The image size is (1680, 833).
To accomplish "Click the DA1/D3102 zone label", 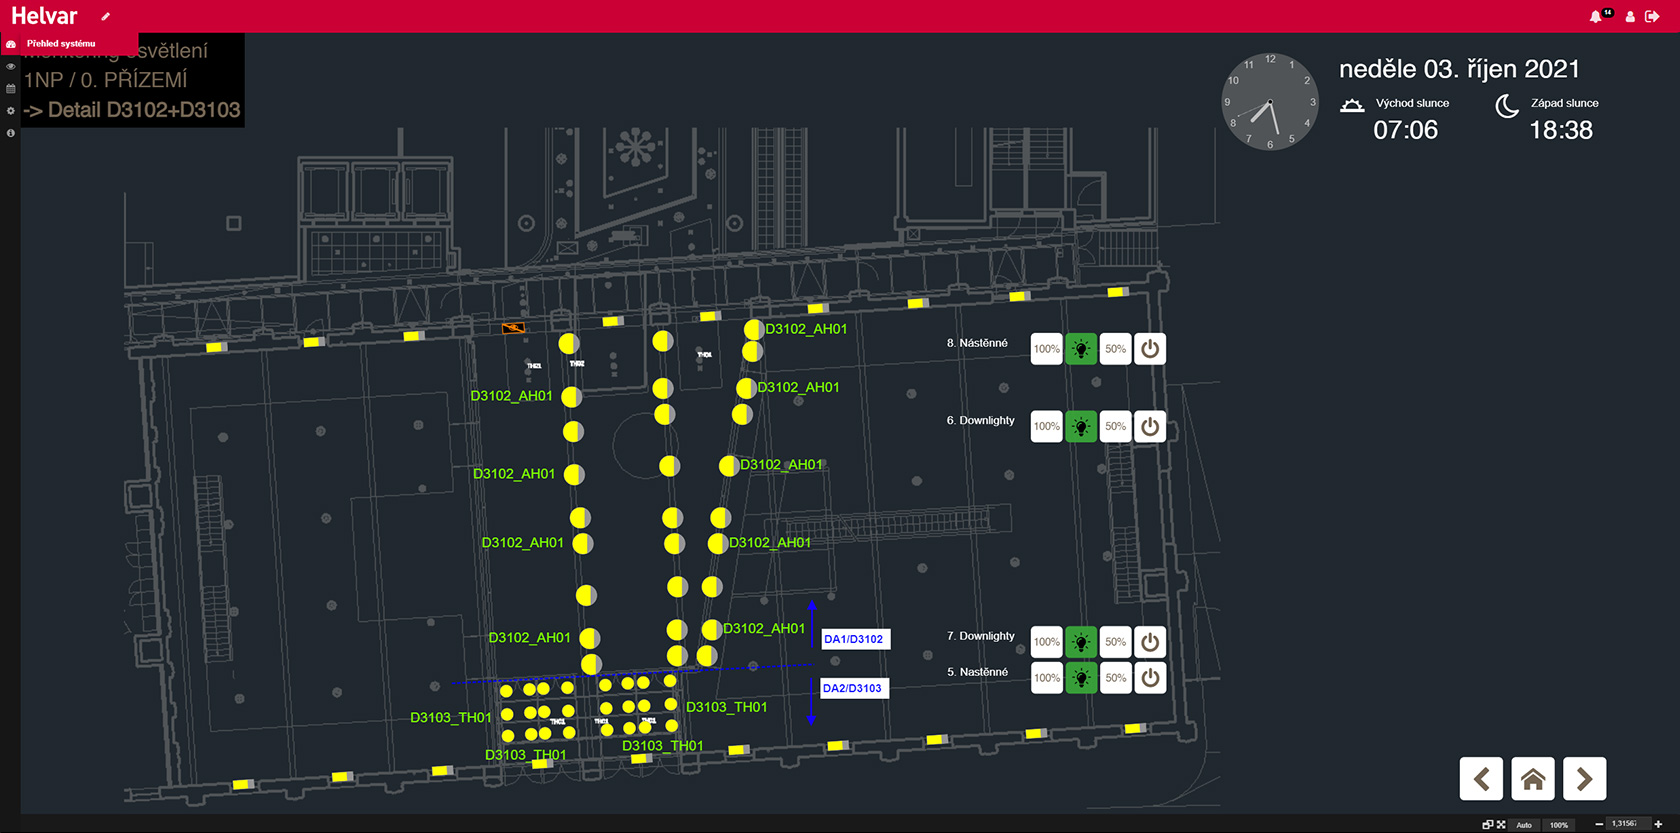I will (x=854, y=639).
